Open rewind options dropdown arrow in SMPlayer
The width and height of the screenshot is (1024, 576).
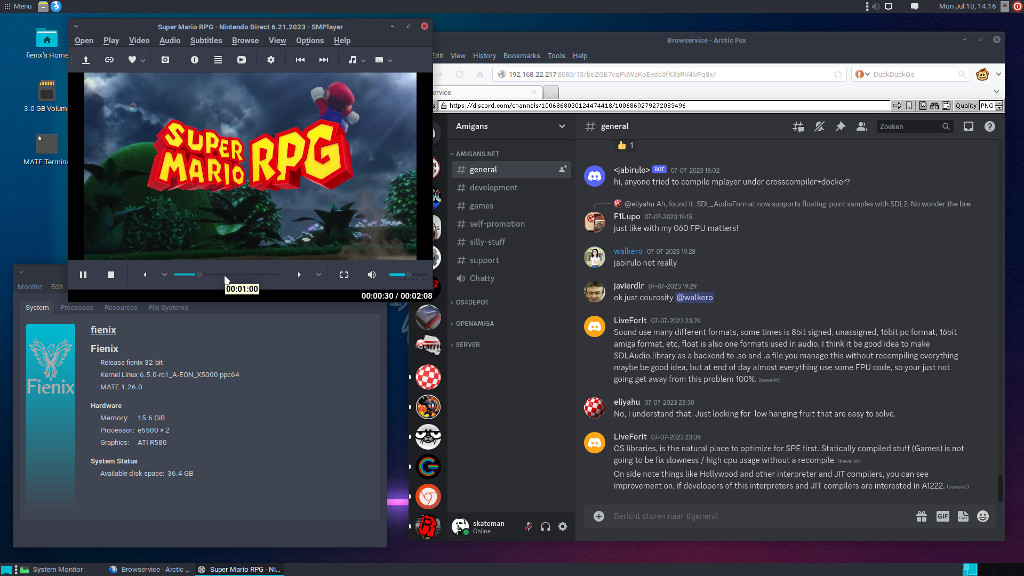[x=165, y=275]
